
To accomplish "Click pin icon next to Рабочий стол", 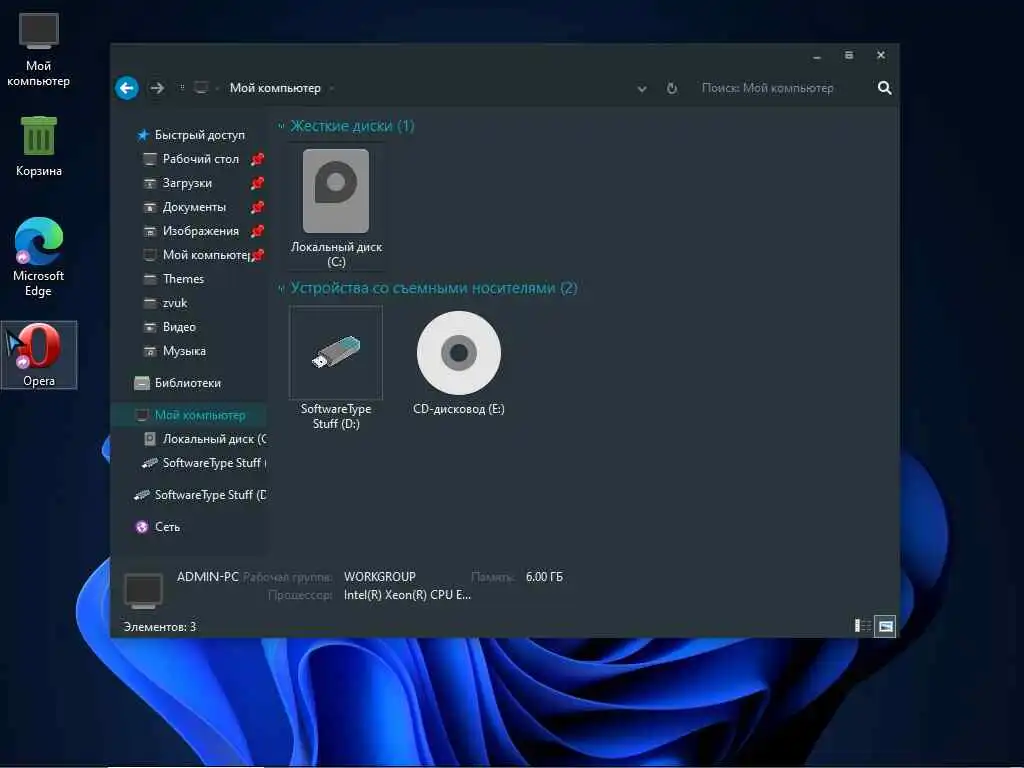I will click(258, 159).
